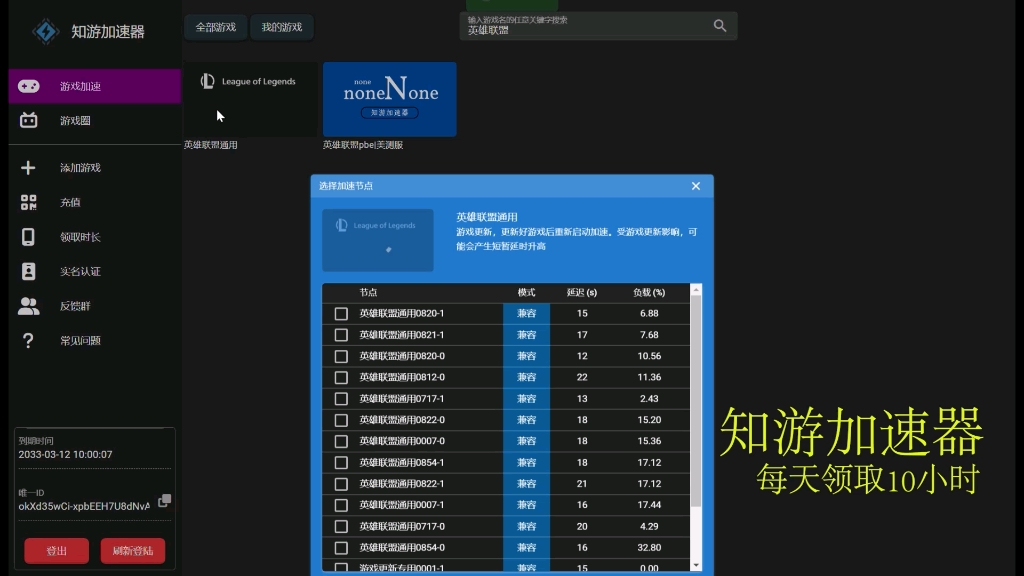Check the box for 英雄联盟通用0820-1
Image resolution: width=1024 pixels, height=576 pixels.
[x=341, y=313]
